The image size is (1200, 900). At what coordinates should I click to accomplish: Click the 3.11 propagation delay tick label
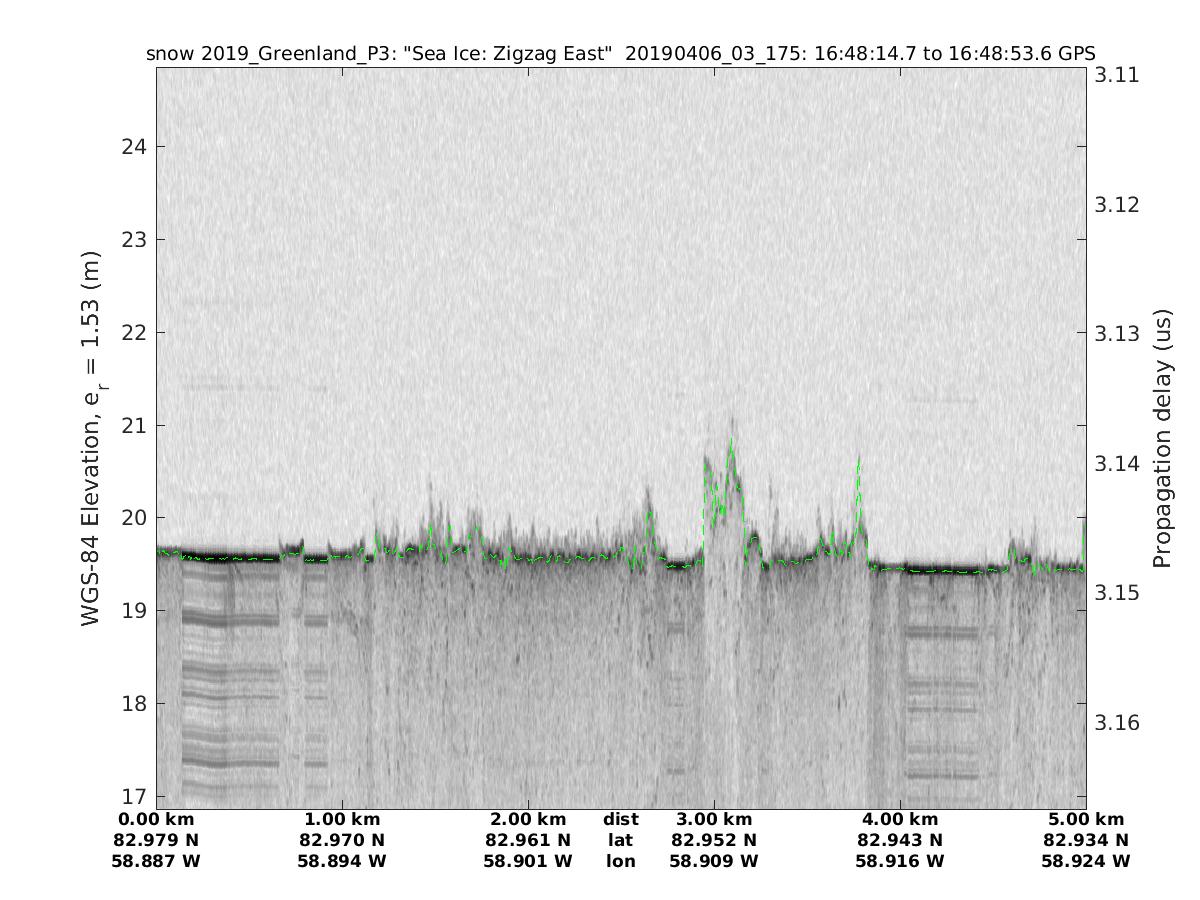tap(1116, 75)
